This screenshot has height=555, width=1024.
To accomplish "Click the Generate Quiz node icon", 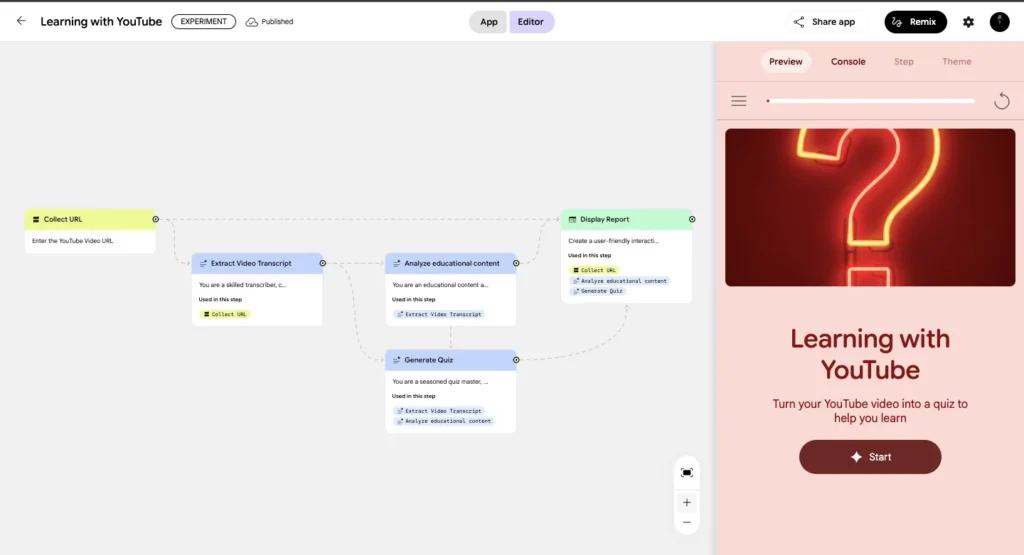I will [x=396, y=360].
